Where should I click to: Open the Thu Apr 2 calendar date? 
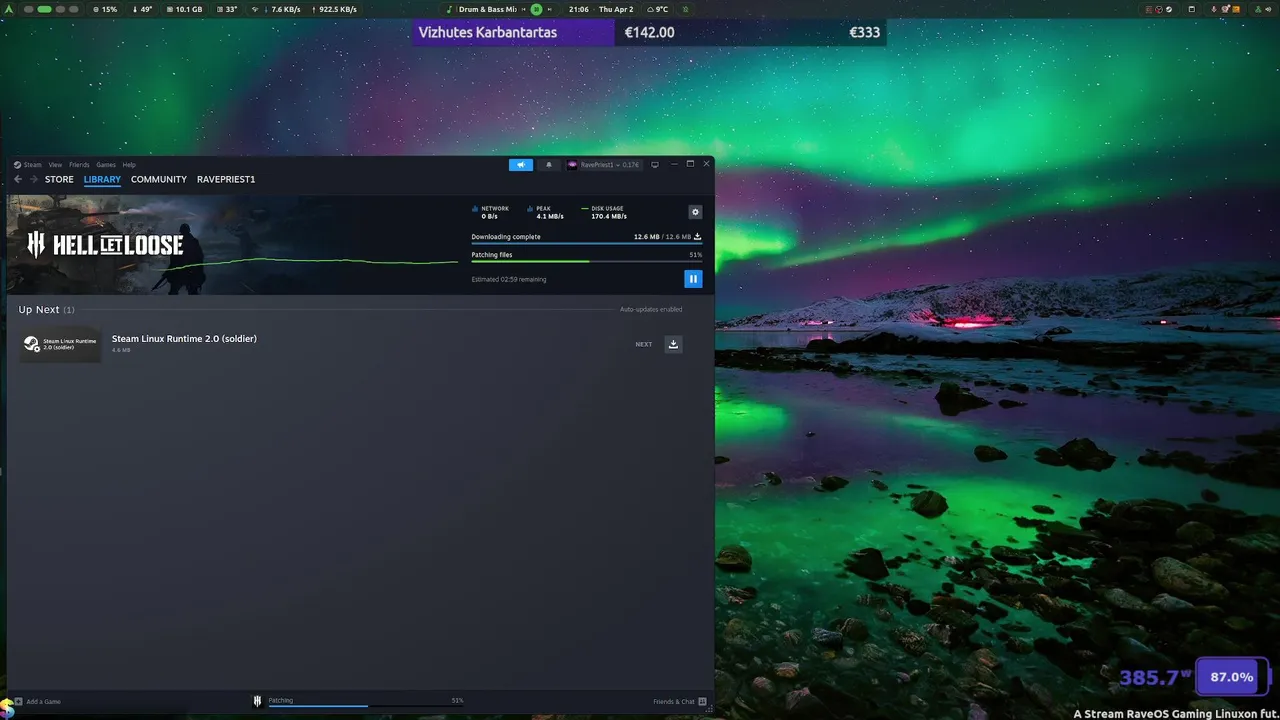coord(616,9)
